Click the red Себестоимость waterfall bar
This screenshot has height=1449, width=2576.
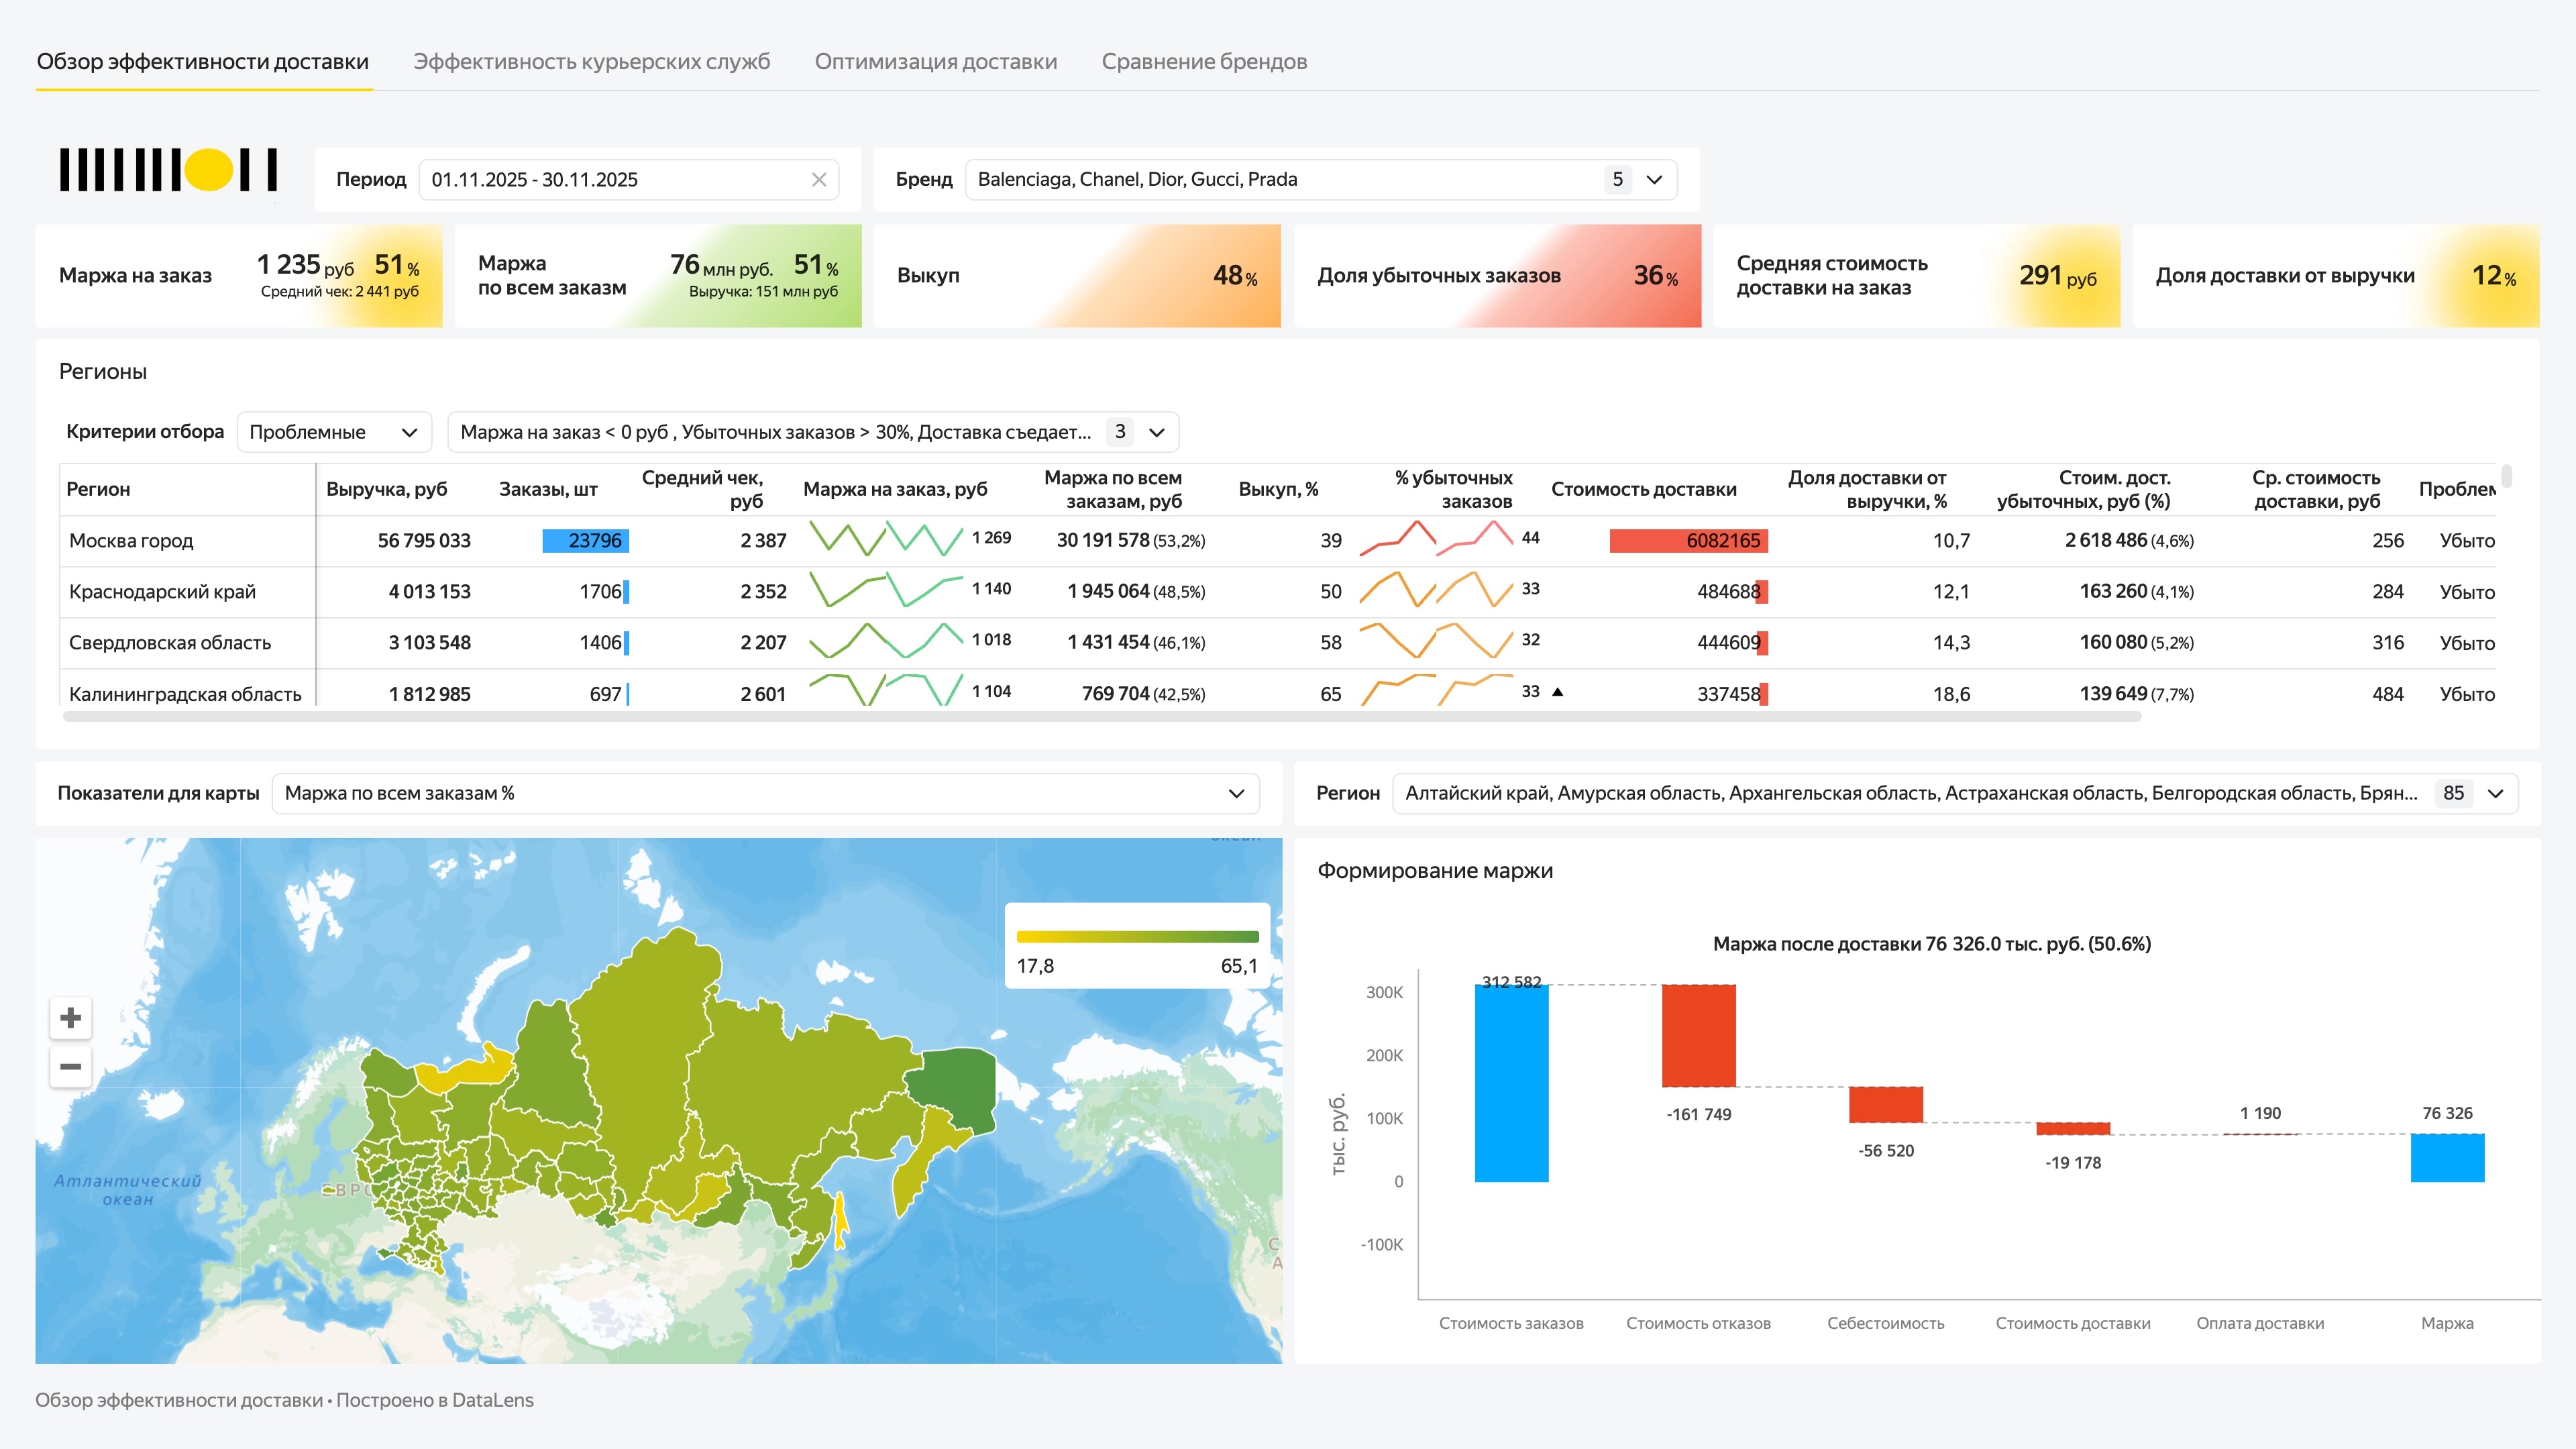point(1885,1105)
